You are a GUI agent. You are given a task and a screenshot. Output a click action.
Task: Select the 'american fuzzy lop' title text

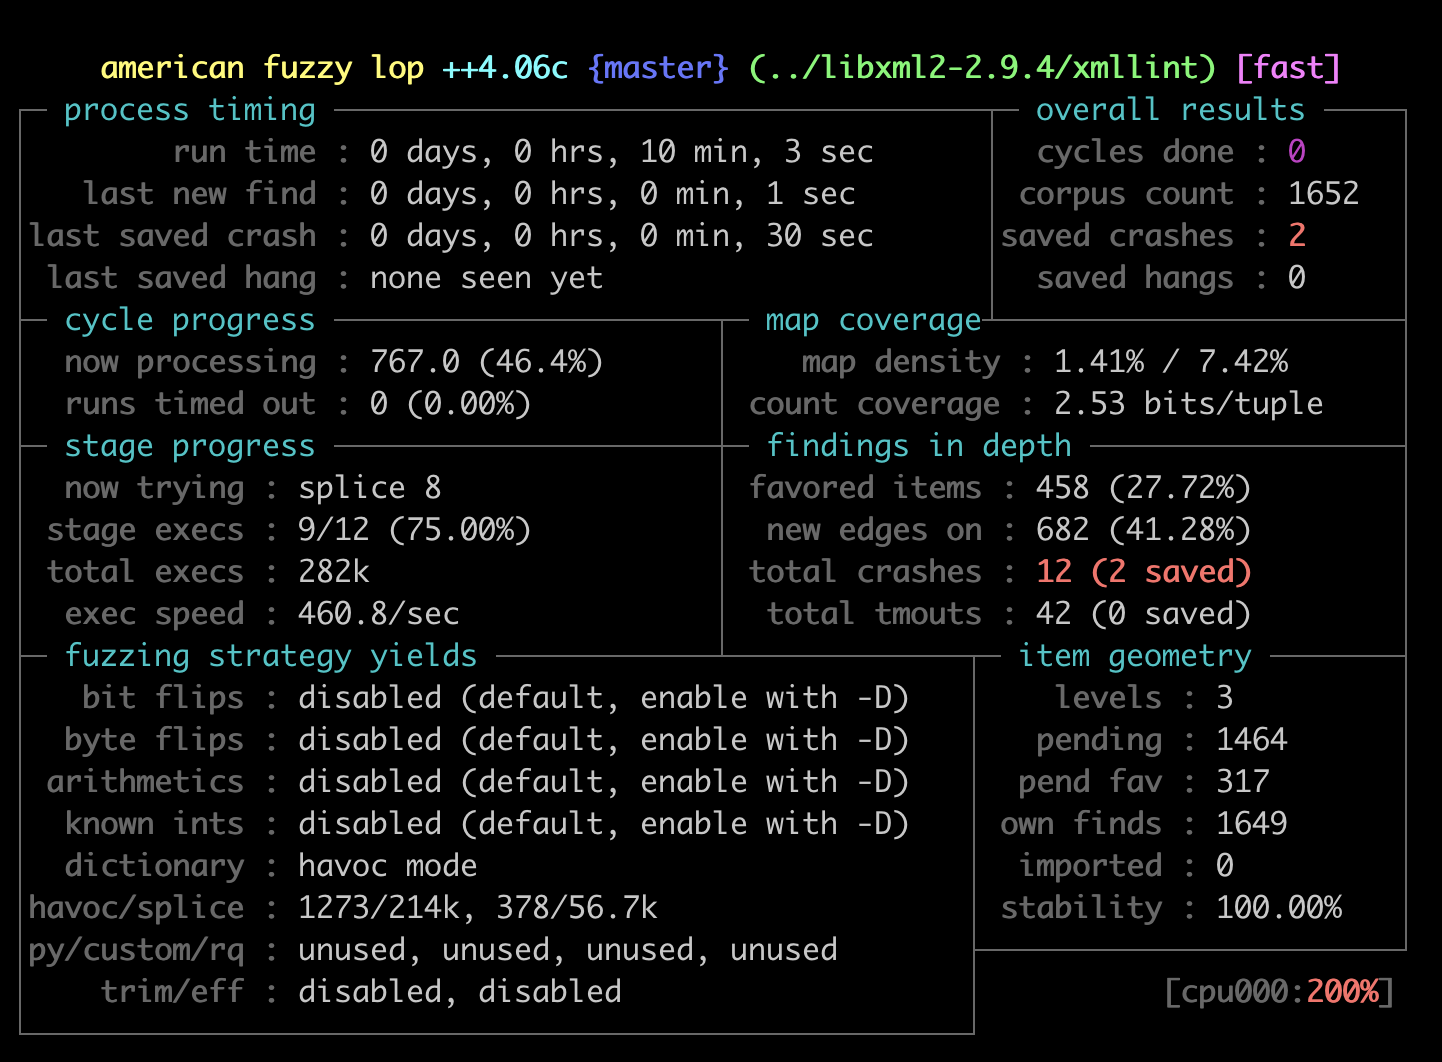[262, 68]
